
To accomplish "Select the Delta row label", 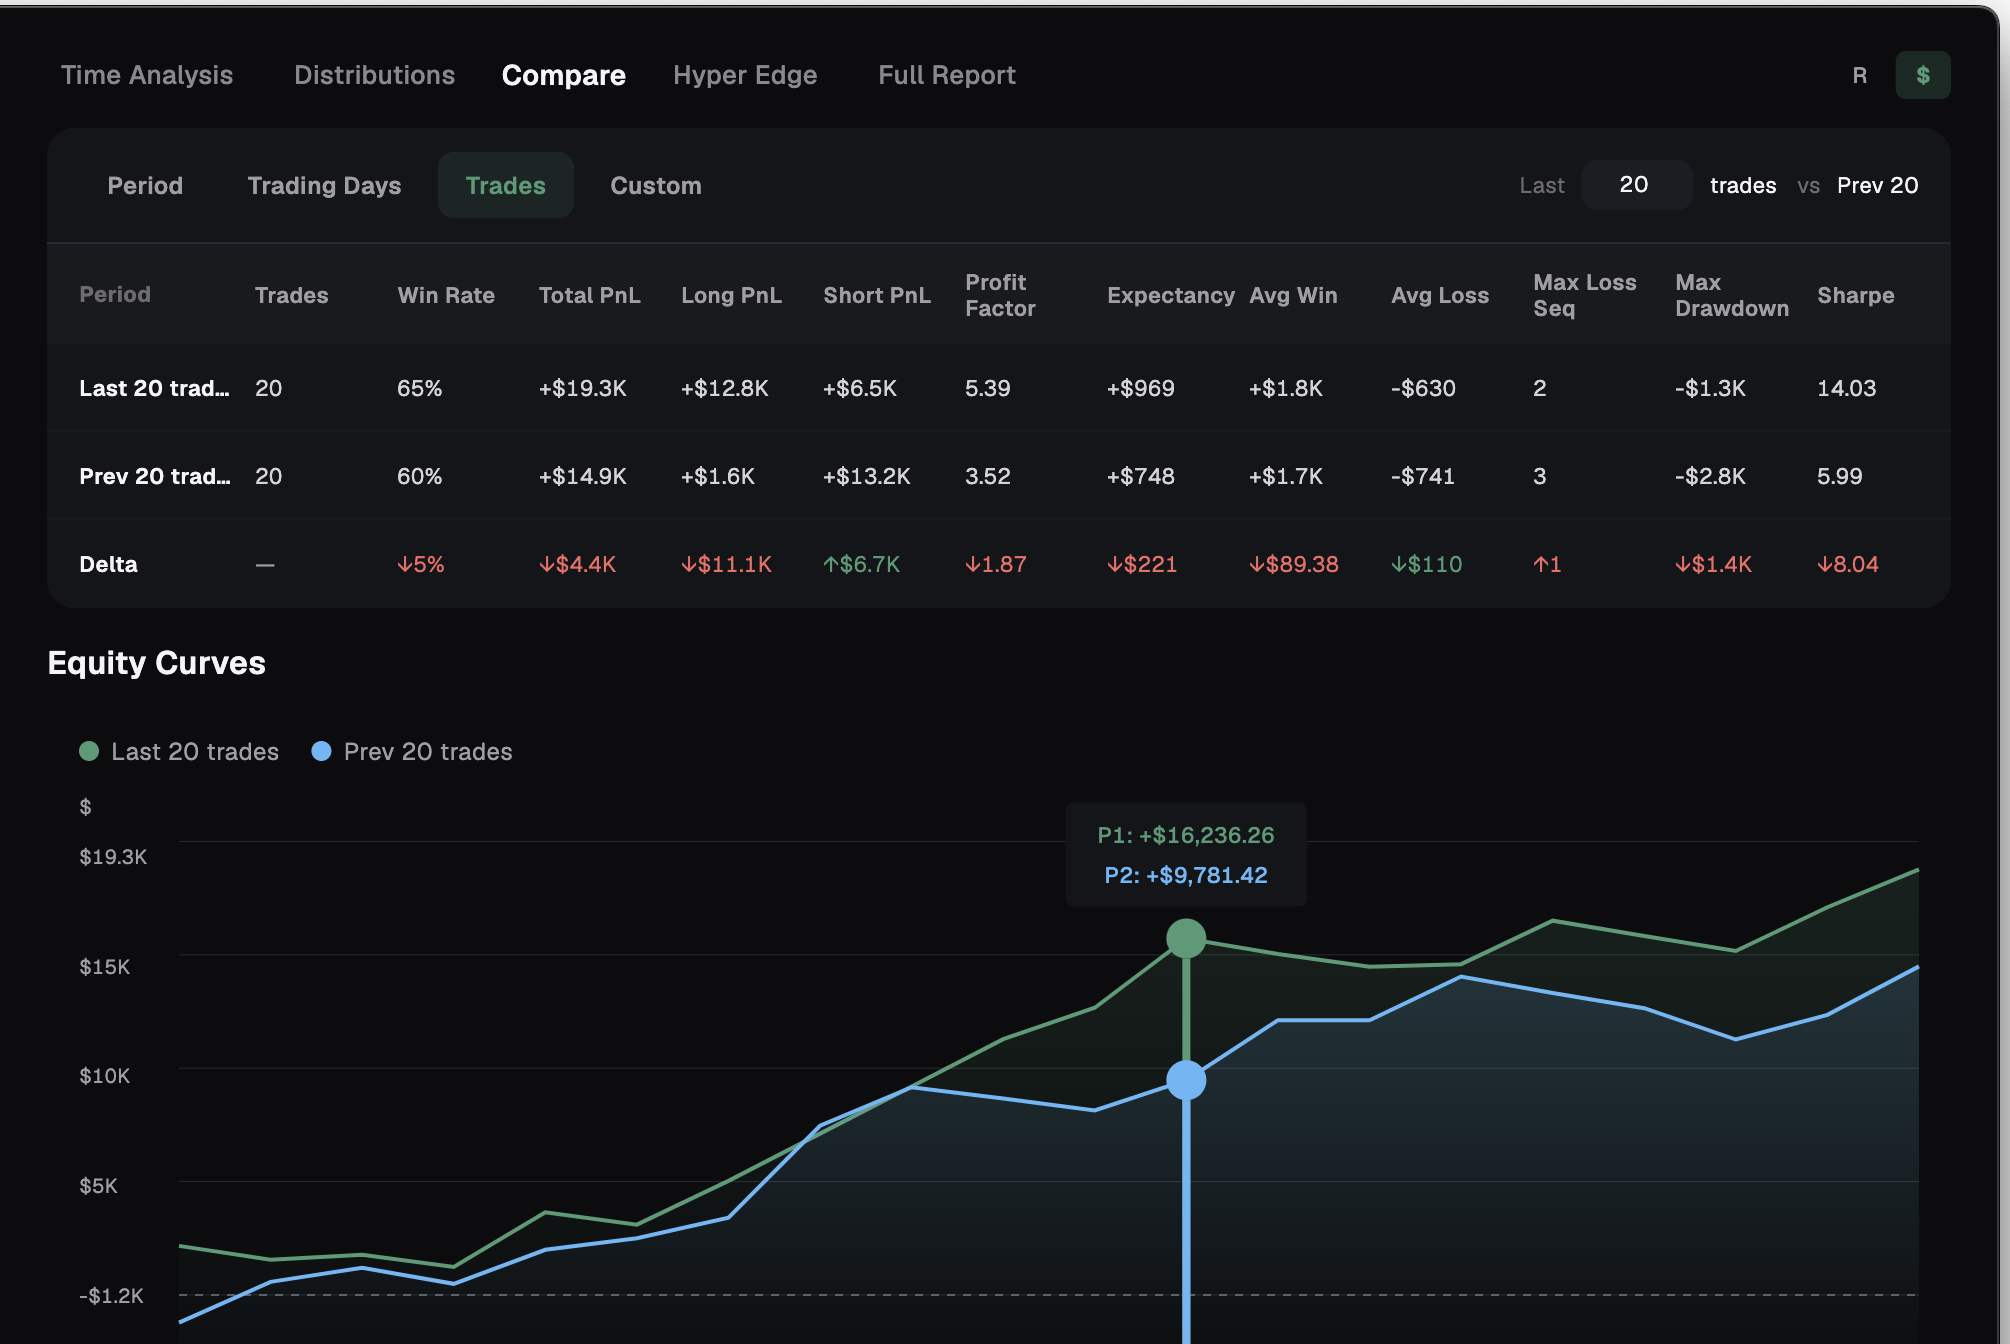I will pos(108,564).
